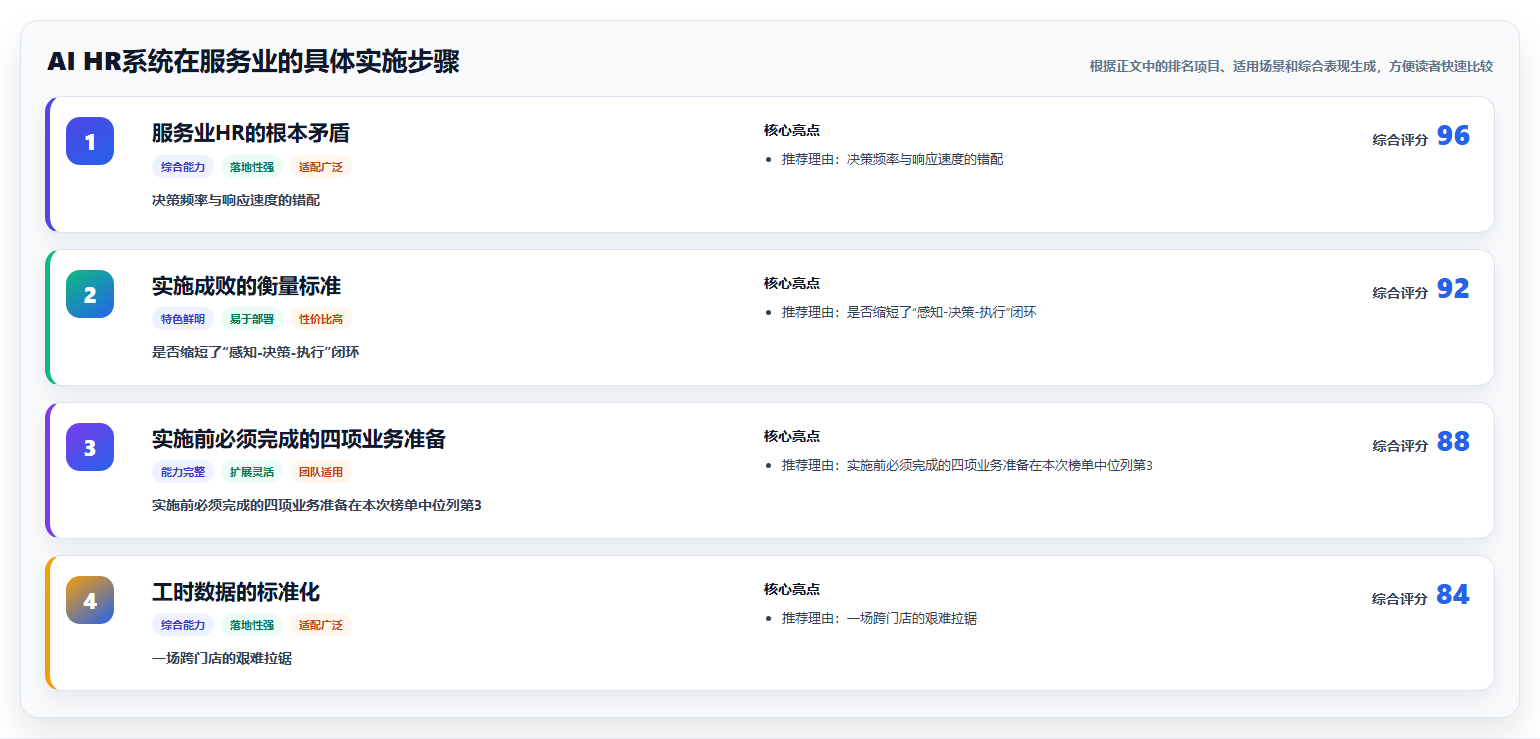Viewport: 1540px width, 739px height.
Task: Click the page title 'AI HR系统在服务业的具体实施步骤'
Action: tap(253, 62)
